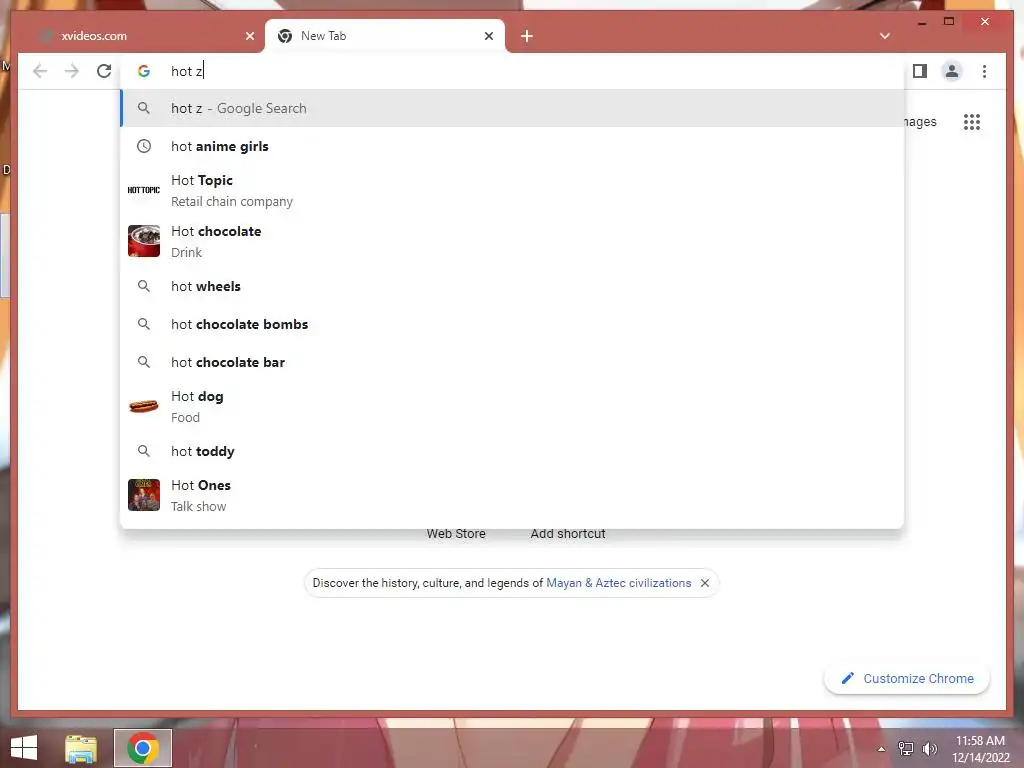Select 'hot chocolate bombs' suggestion
The height and width of the screenshot is (768, 1024).
(512, 324)
